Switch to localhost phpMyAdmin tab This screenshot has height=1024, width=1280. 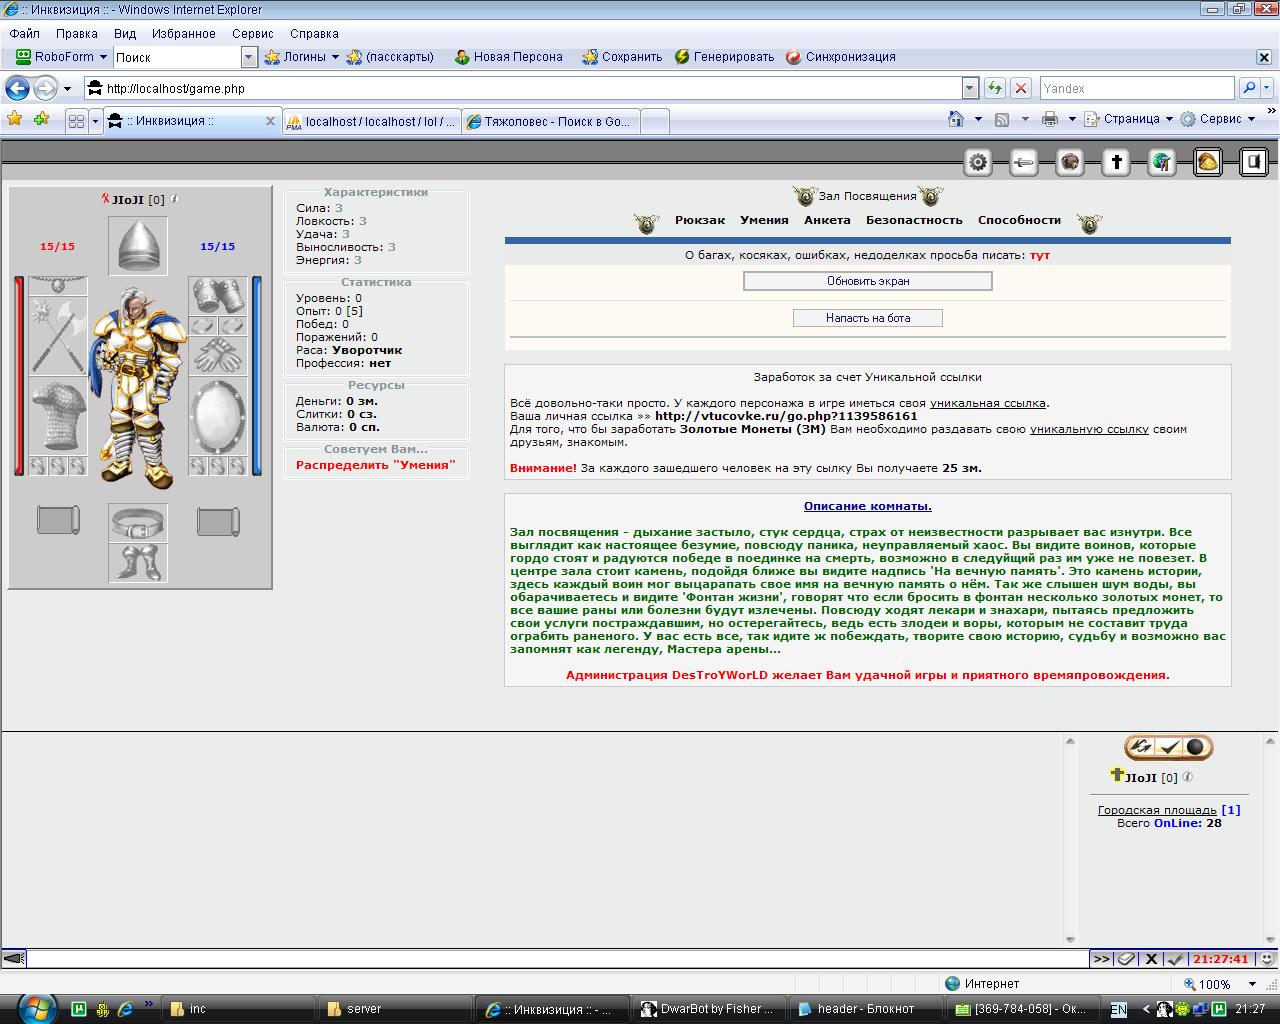(371, 121)
